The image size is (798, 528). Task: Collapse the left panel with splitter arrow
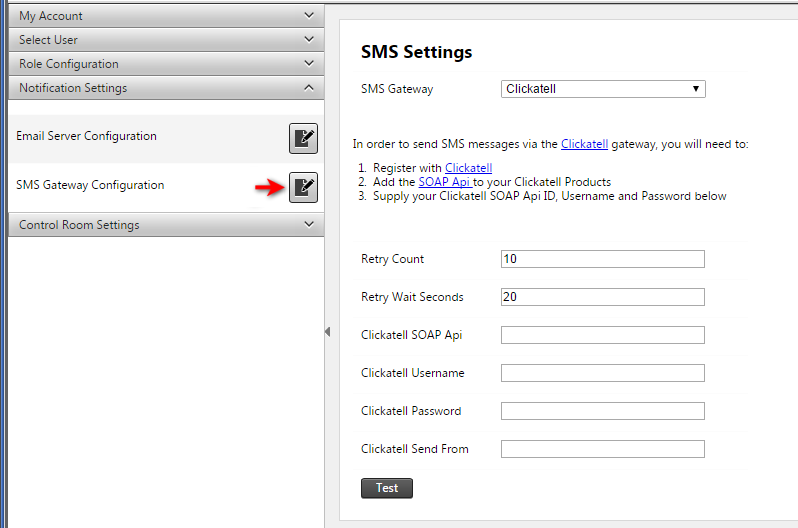327,332
